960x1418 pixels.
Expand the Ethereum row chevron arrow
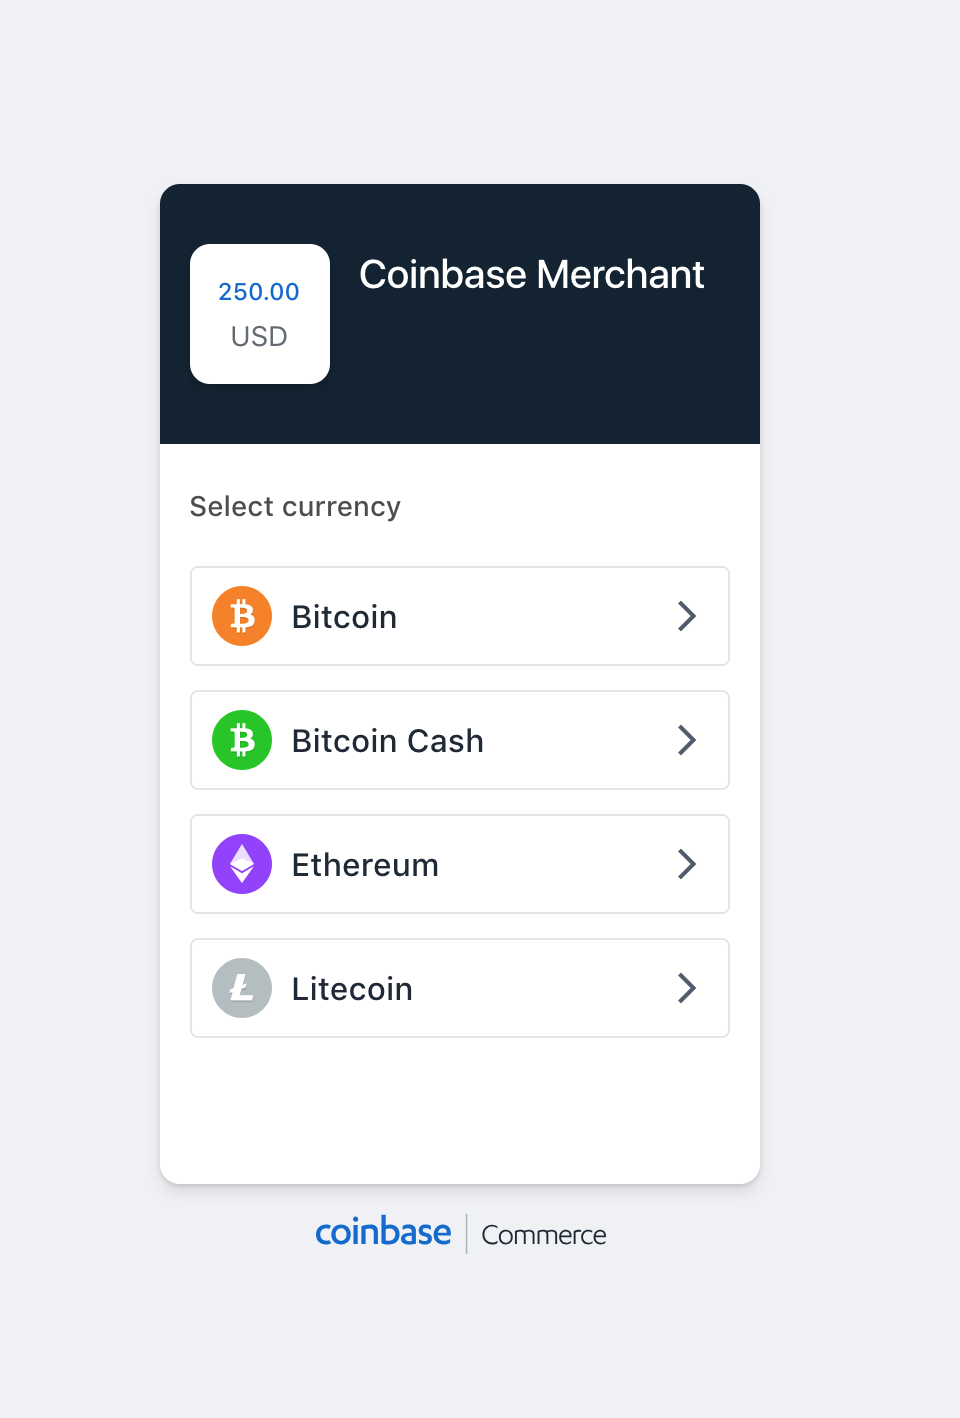(x=686, y=864)
